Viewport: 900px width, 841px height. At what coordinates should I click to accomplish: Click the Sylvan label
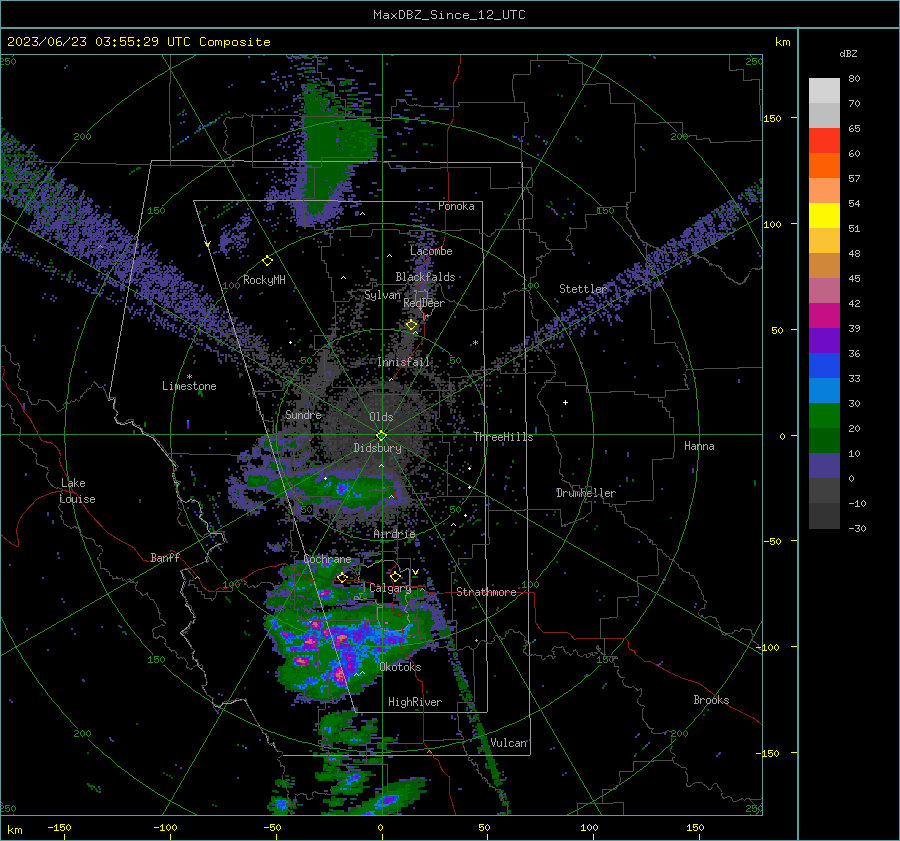point(383,295)
